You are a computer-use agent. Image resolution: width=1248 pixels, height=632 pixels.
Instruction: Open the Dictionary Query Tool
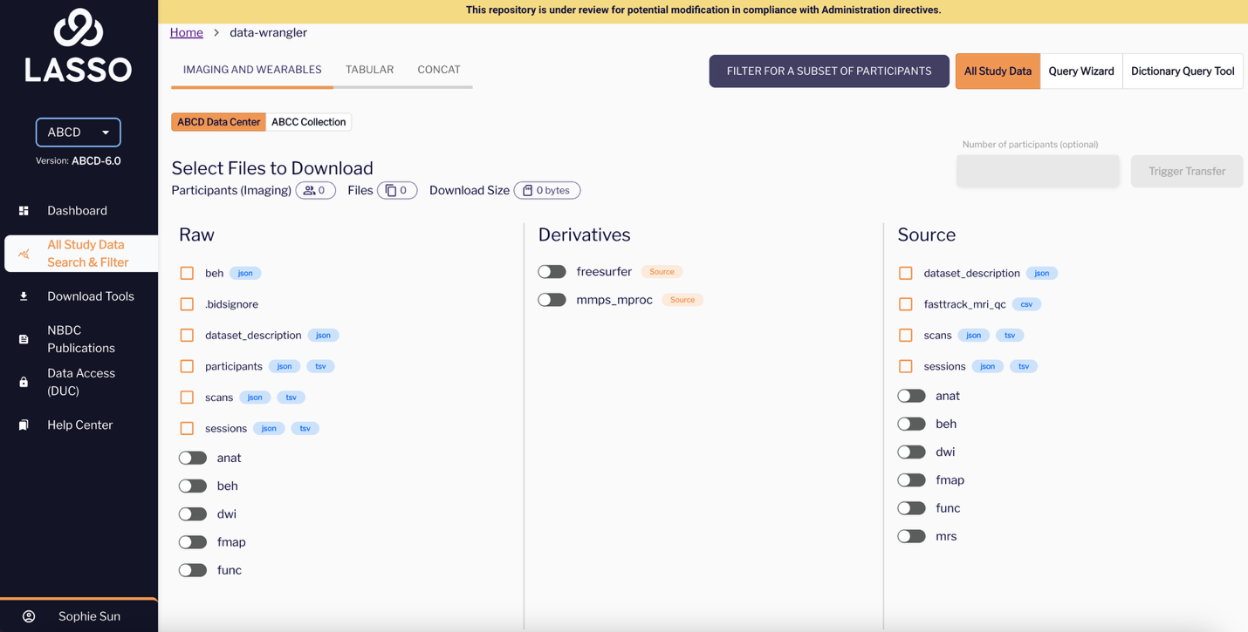pyautogui.click(x=1183, y=71)
